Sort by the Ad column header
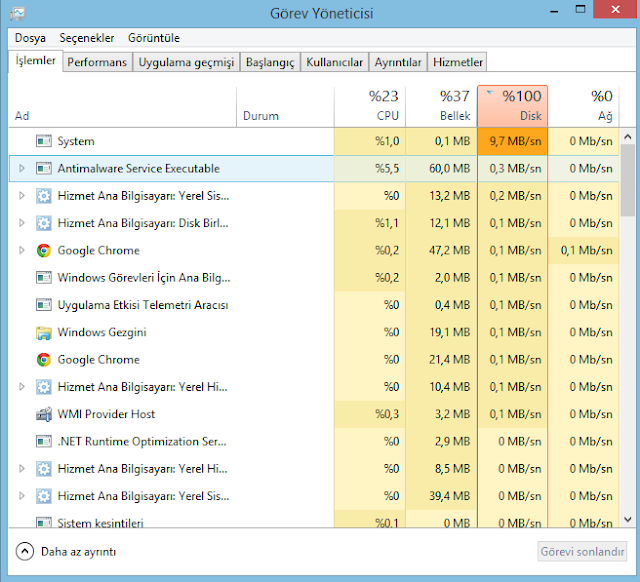Viewport: 640px width, 582px height. click(x=122, y=107)
